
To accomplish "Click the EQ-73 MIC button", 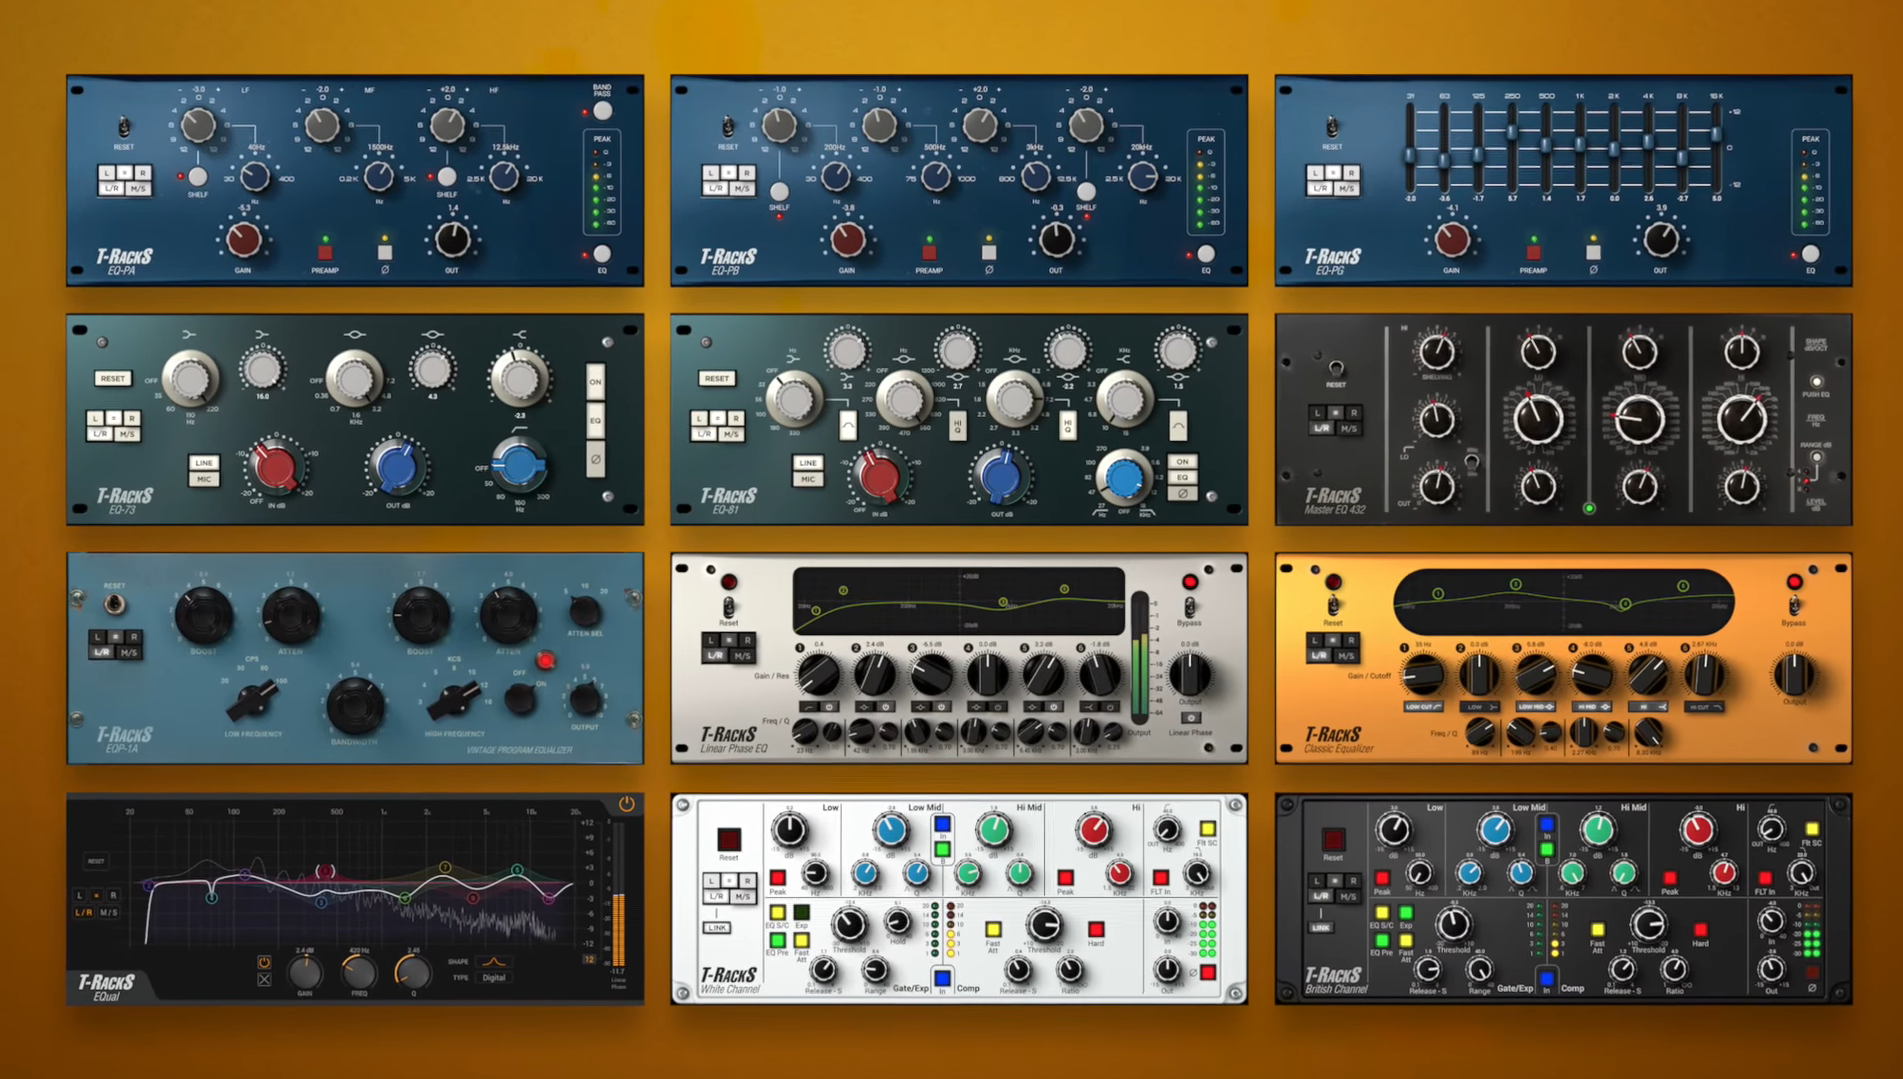I will (204, 479).
